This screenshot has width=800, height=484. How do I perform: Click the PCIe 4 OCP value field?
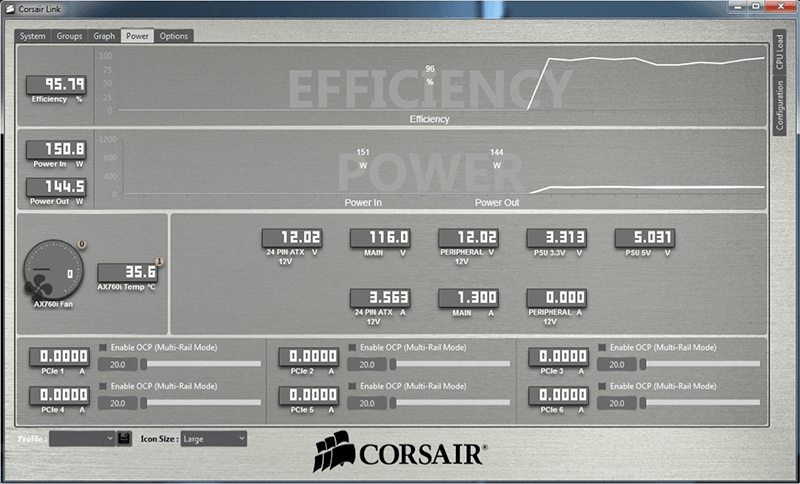point(117,403)
